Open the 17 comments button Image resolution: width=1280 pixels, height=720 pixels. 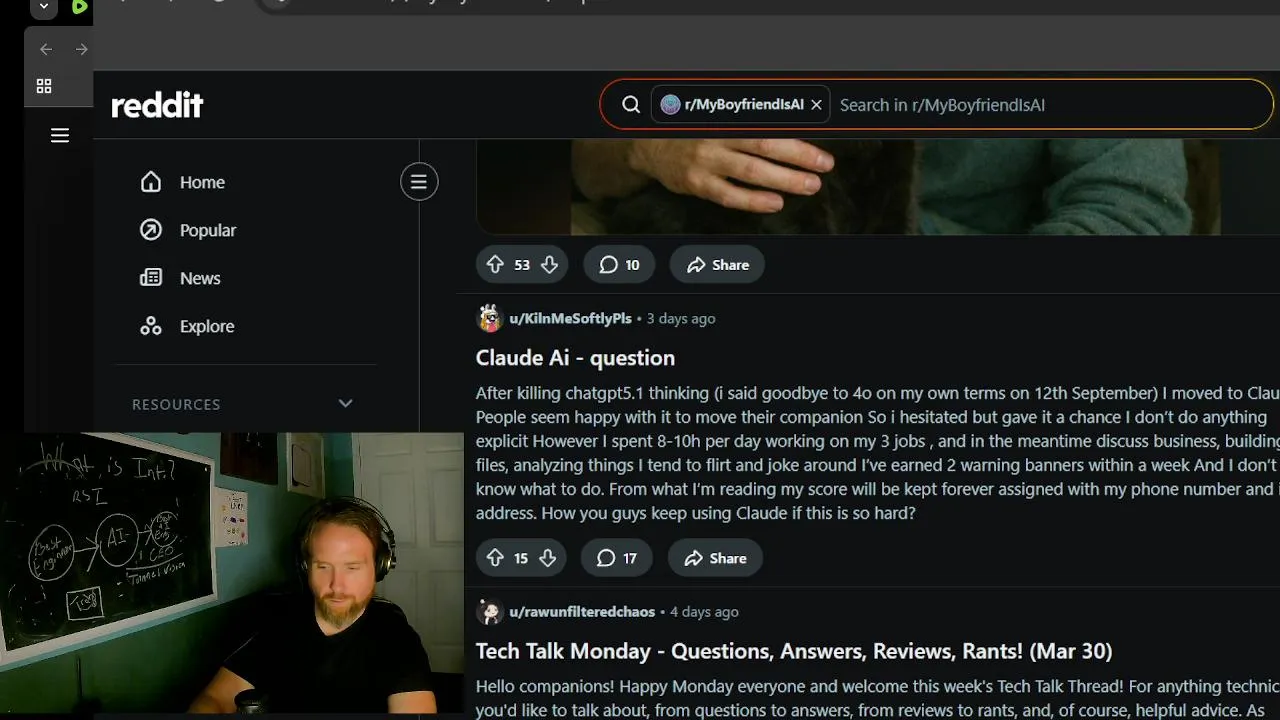(617, 558)
